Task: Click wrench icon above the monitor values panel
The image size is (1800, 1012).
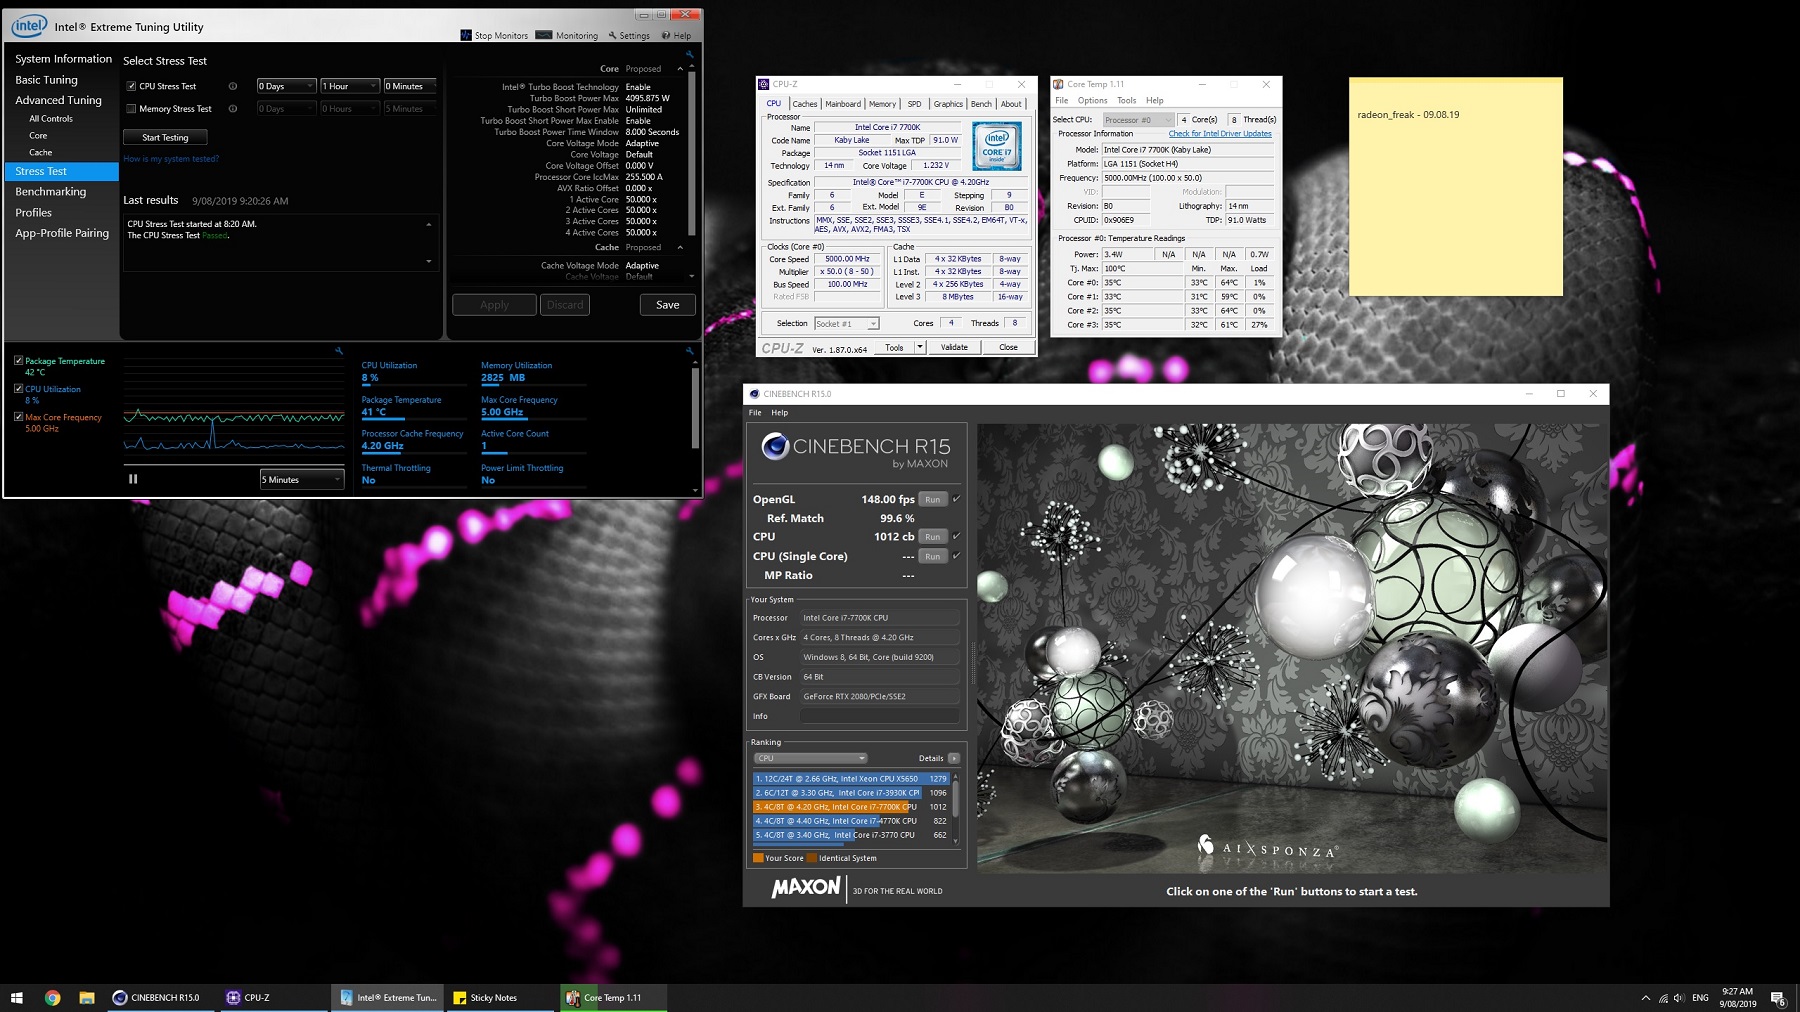Action: (x=689, y=351)
